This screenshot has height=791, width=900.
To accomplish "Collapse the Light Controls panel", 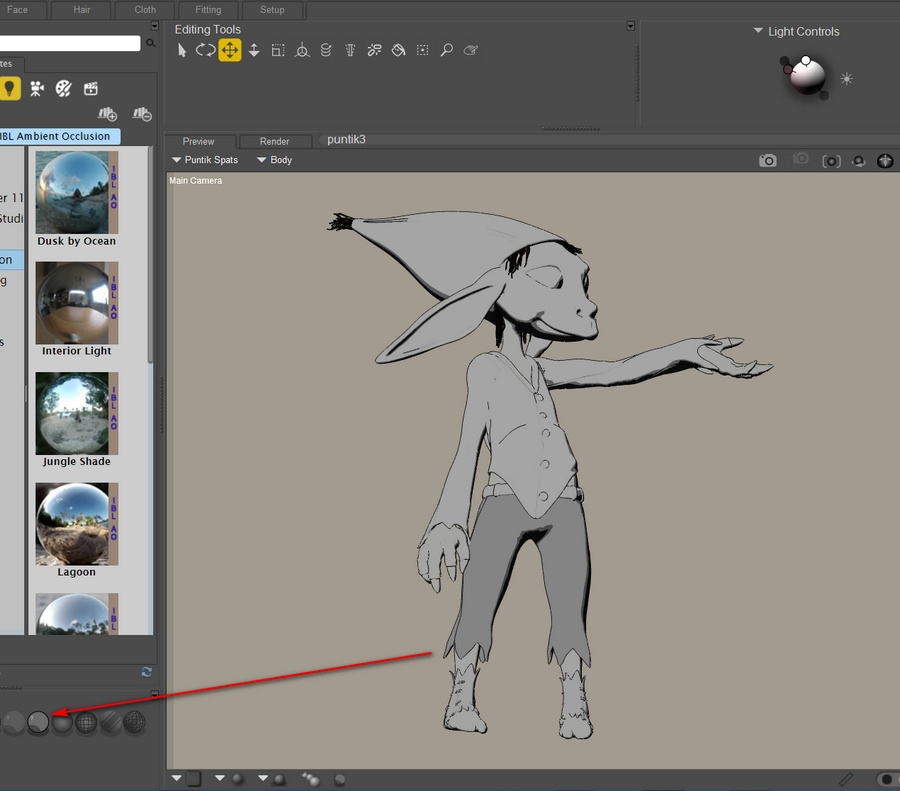I will pyautogui.click(x=758, y=32).
